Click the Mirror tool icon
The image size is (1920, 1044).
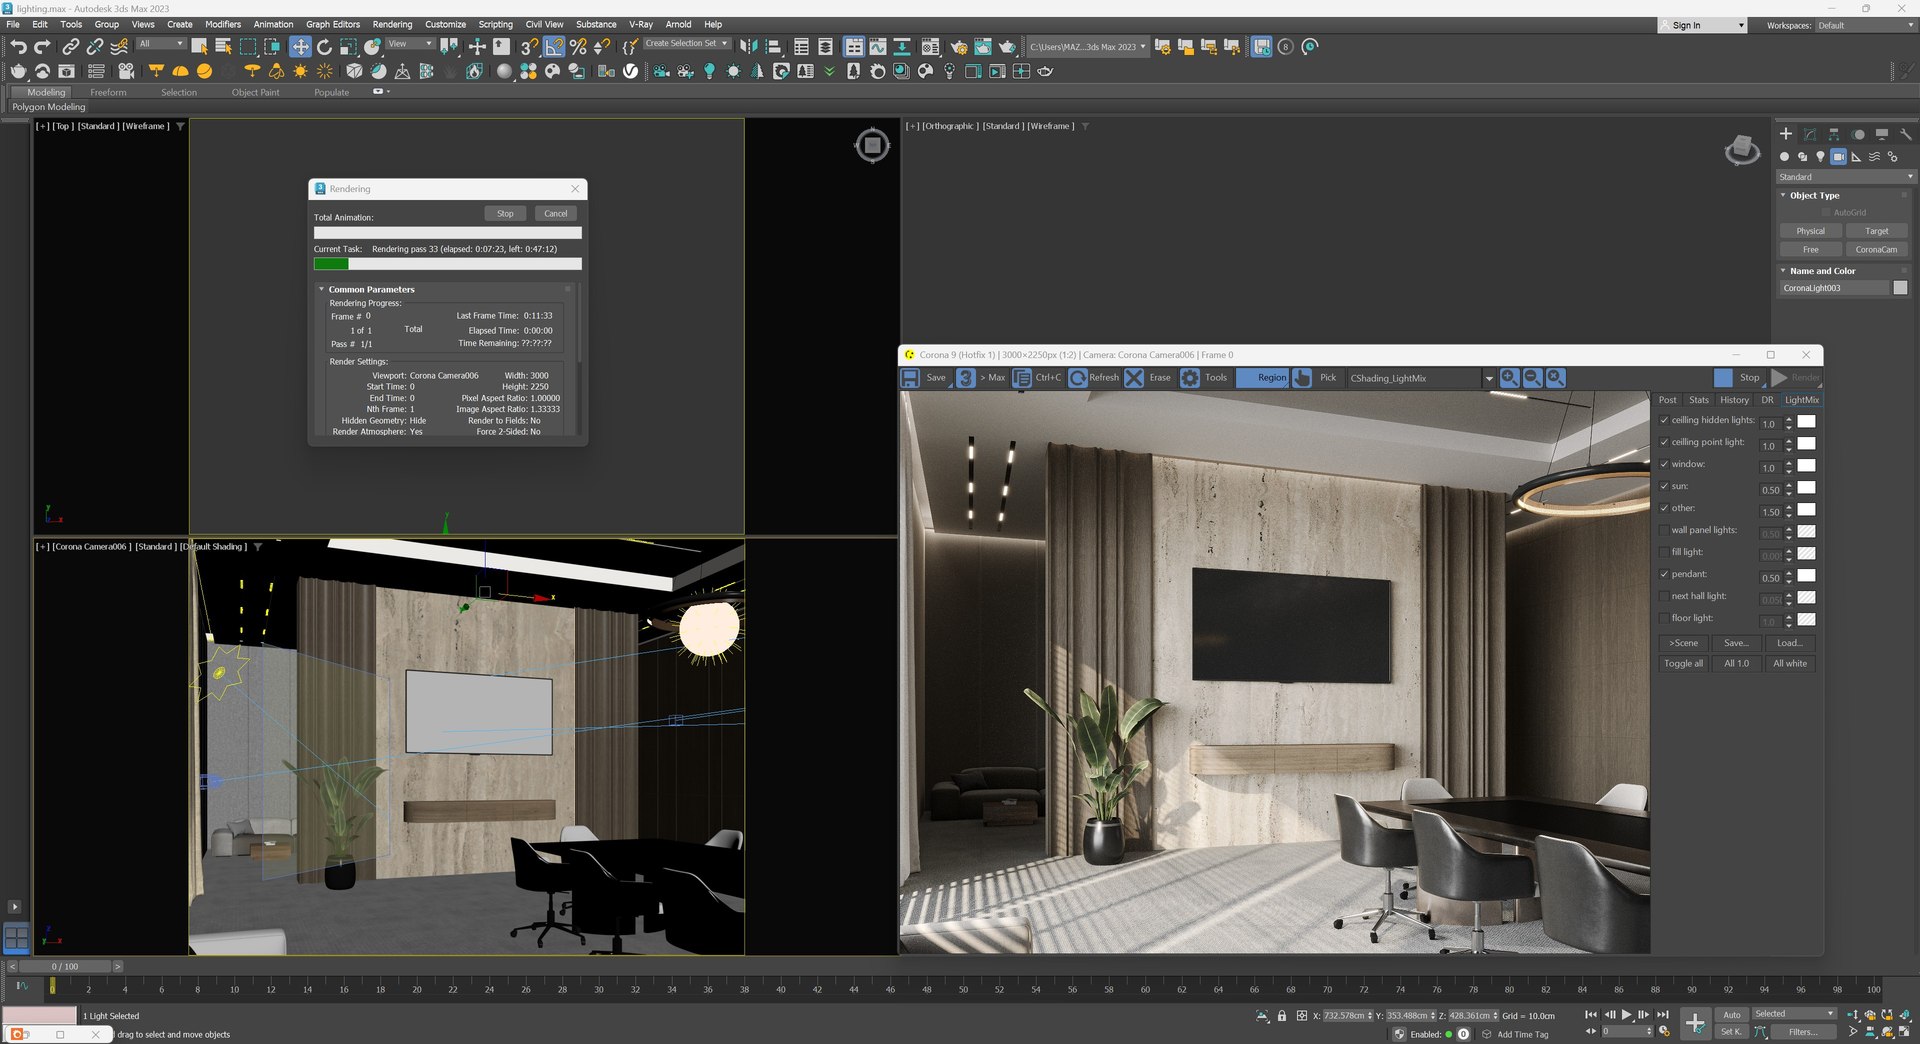click(x=748, y=47)
